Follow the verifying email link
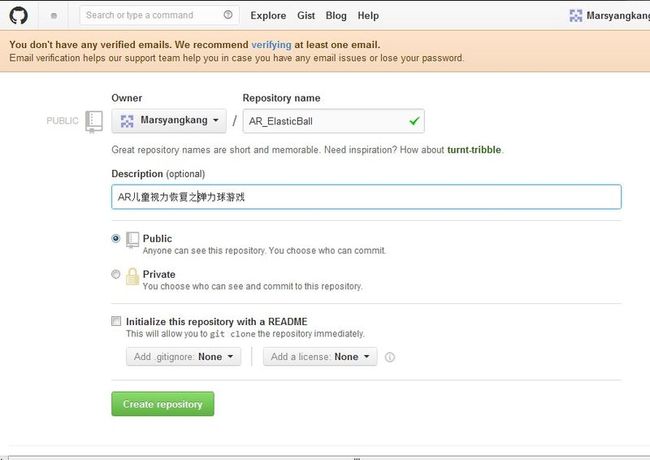This screenshot has width=650, height=460. click(272, 45)
